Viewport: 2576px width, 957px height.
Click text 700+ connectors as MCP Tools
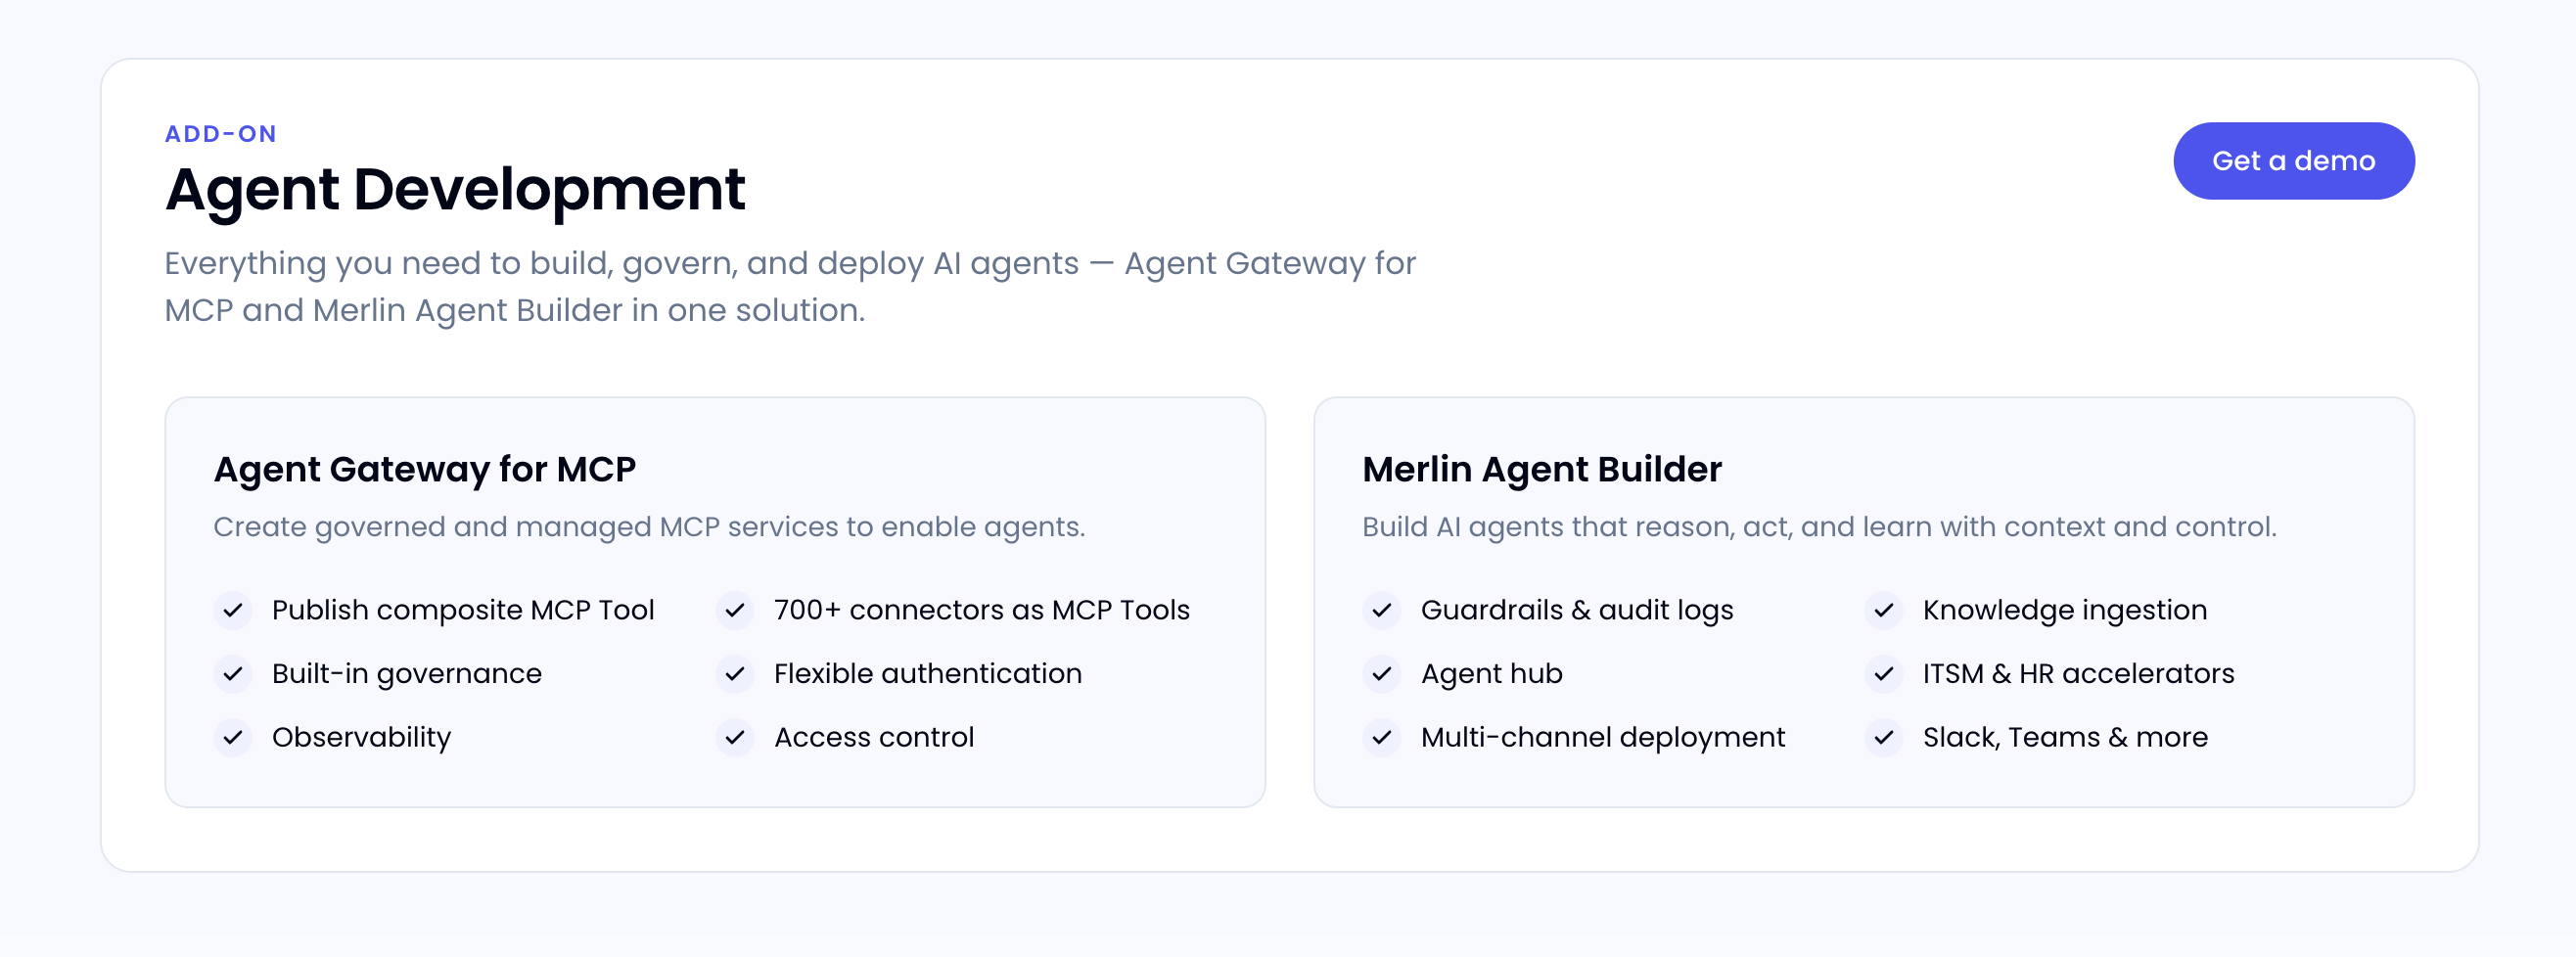[x=982, y=610]
